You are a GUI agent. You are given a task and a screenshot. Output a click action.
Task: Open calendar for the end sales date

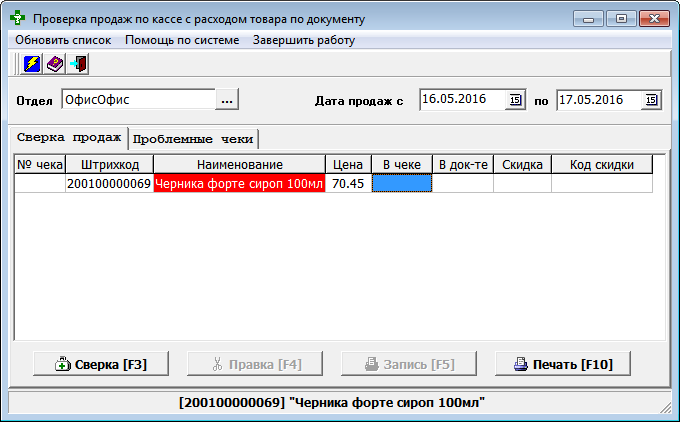[x=651, y=100]
